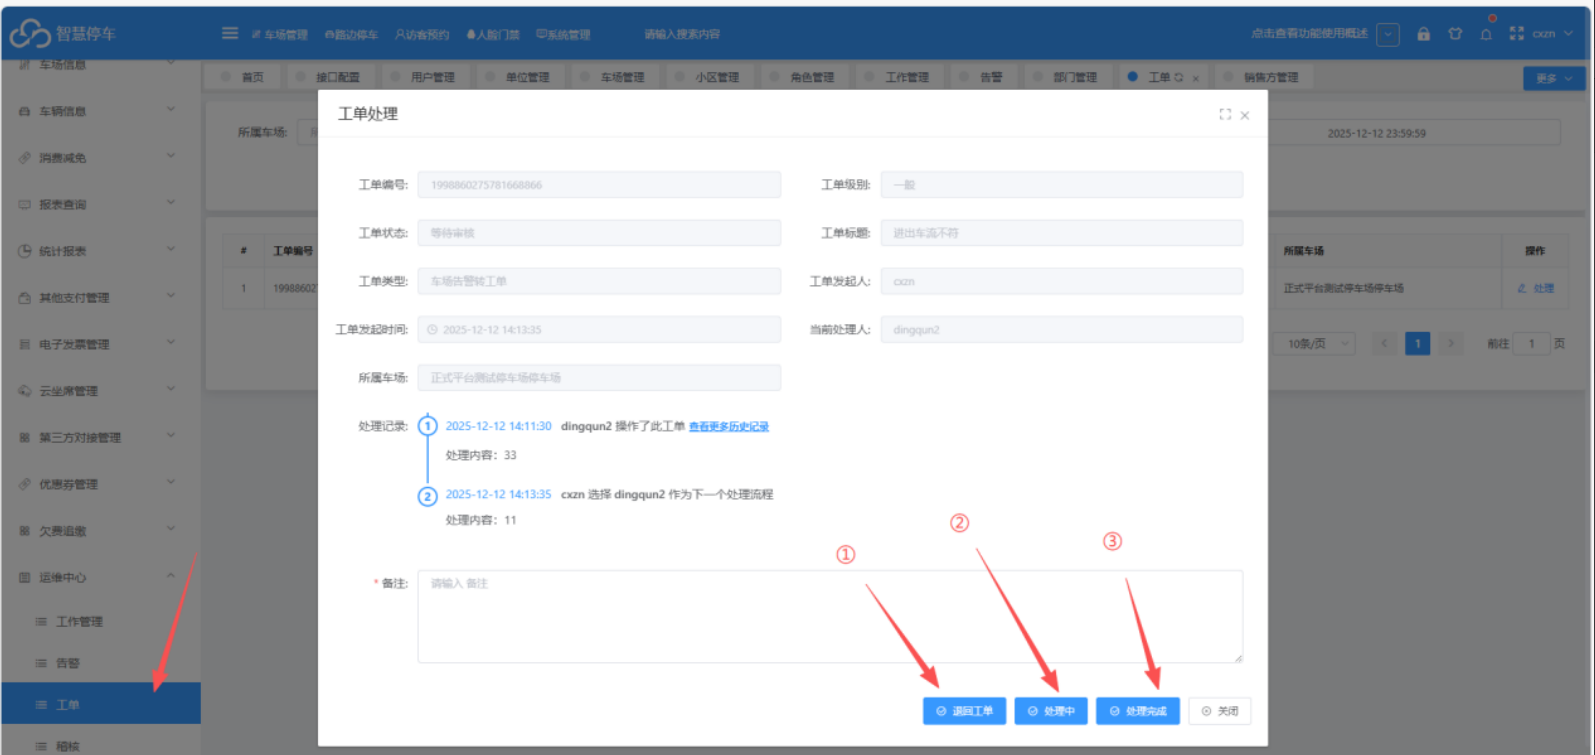Select 稽核 in the sidebar submenu
Screen dimensions: 1595x755
pos(100,745)
